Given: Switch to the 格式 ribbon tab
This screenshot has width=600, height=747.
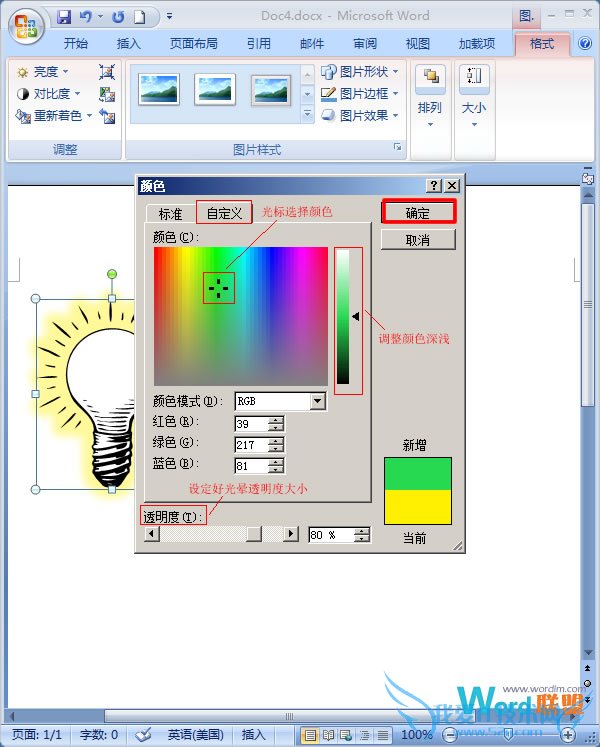Looking at the screenshot, I should coord(542,44).
